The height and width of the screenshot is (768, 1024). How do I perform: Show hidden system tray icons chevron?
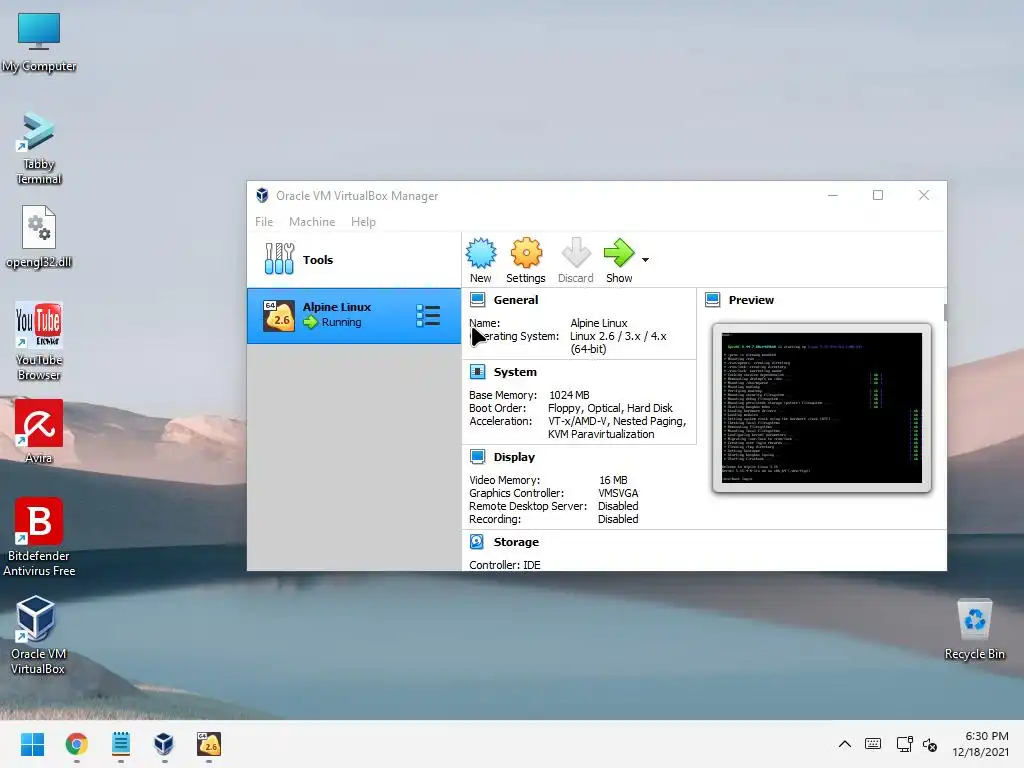pos(844,744)
